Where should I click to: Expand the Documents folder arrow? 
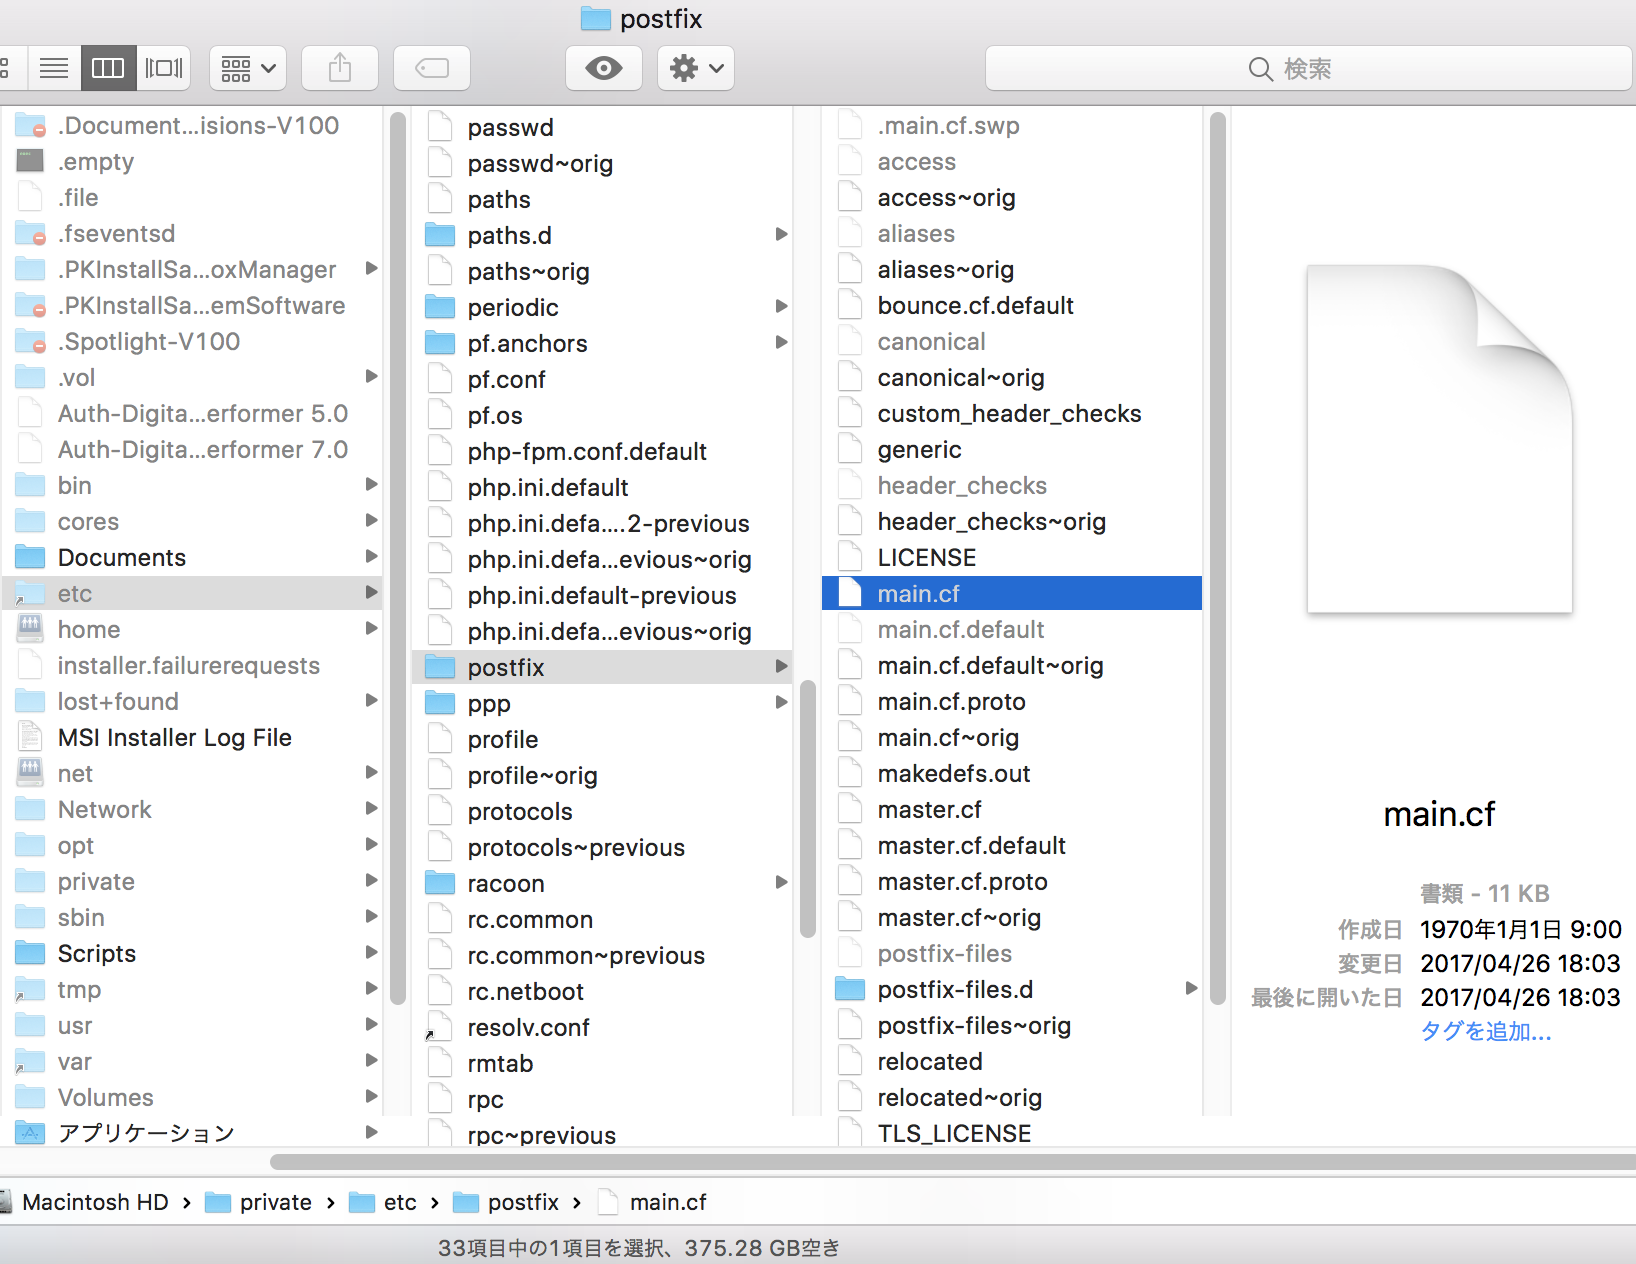(372, 556)
